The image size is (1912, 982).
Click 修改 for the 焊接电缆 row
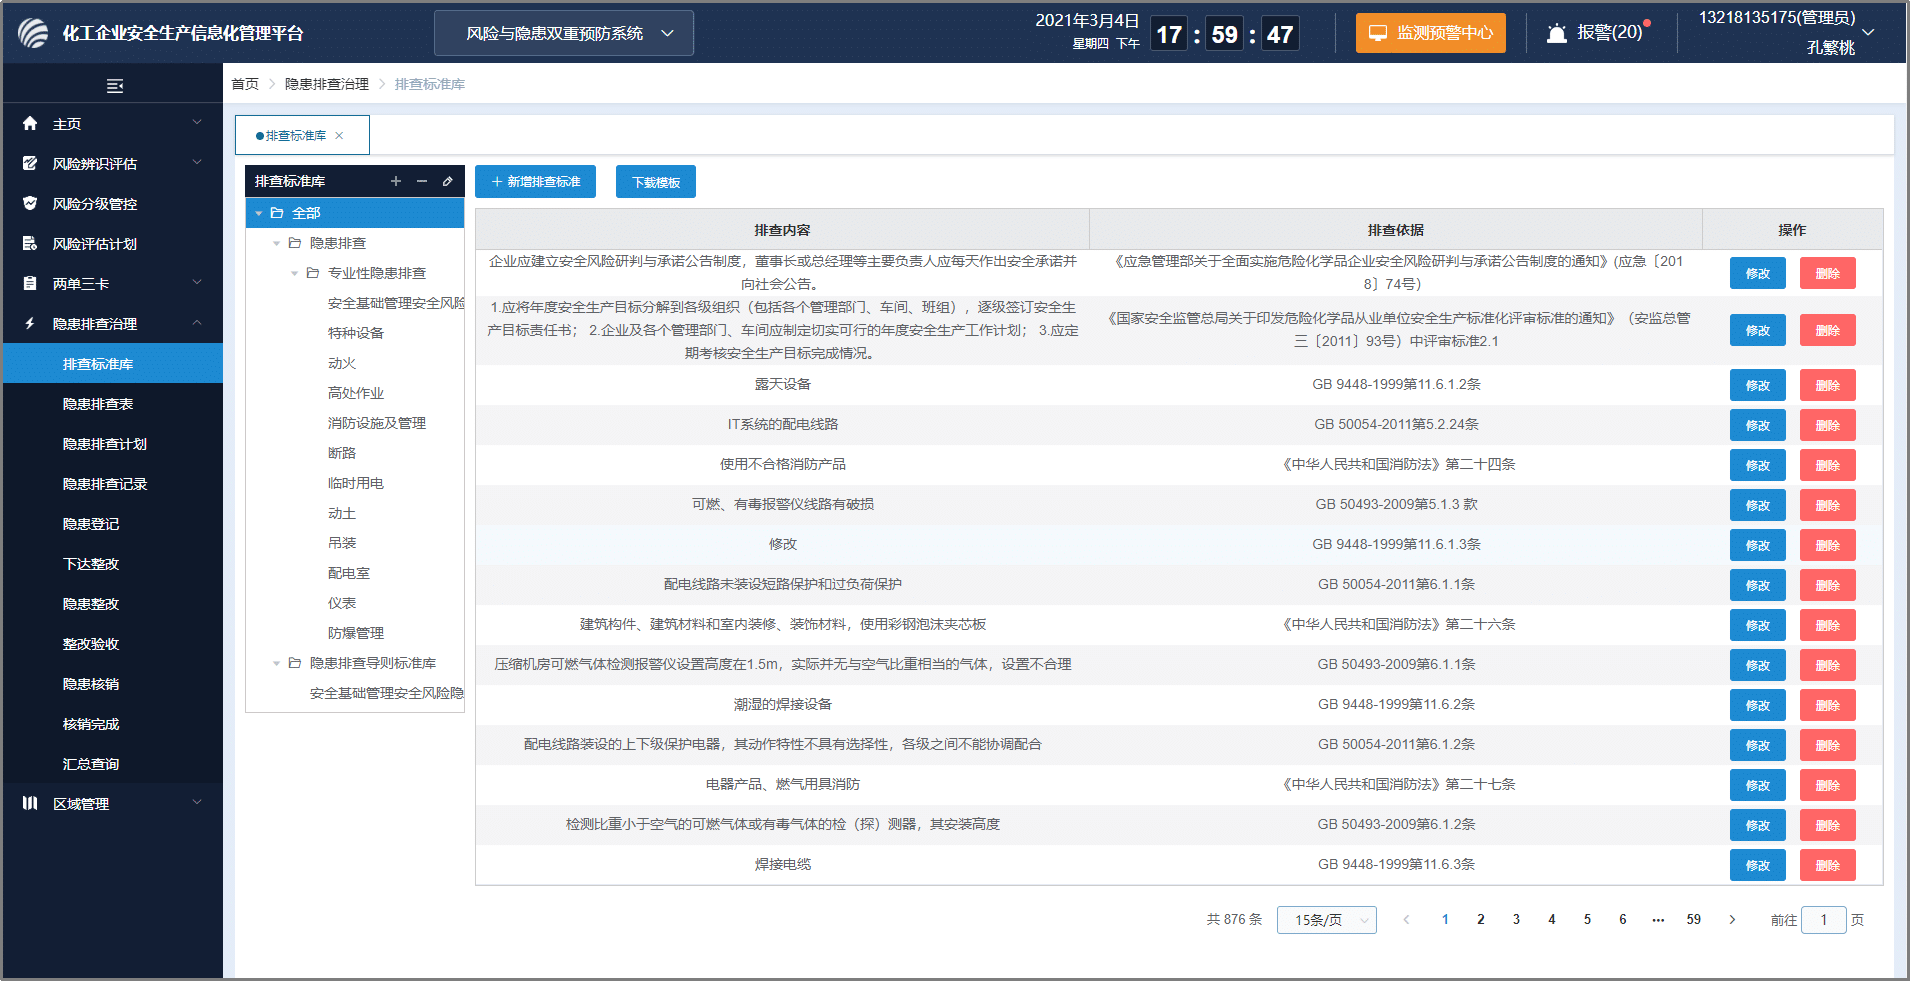pyautogui.click(x=1758, y=865)
